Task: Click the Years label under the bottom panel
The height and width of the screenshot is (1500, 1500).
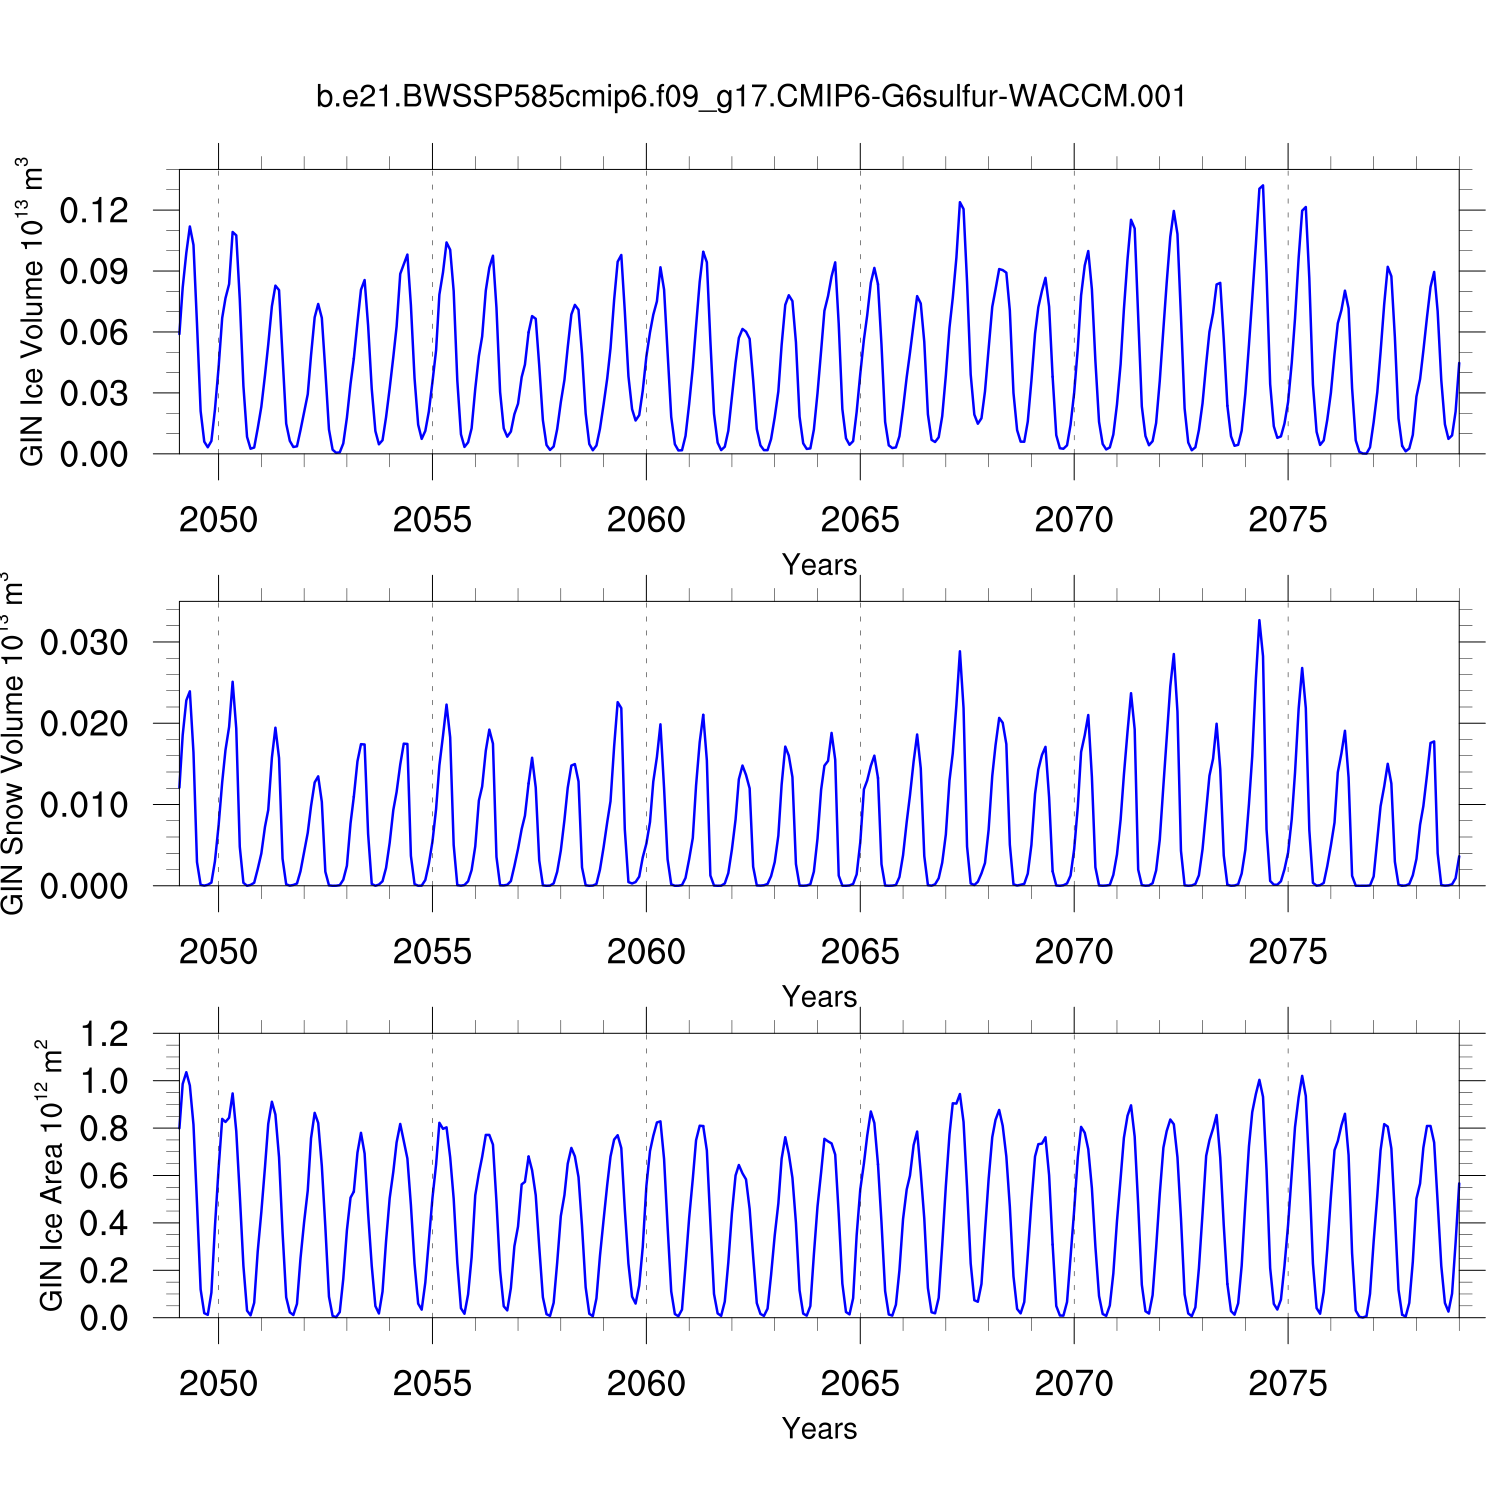Action: pyautogui.click(x=819, y=1429)
